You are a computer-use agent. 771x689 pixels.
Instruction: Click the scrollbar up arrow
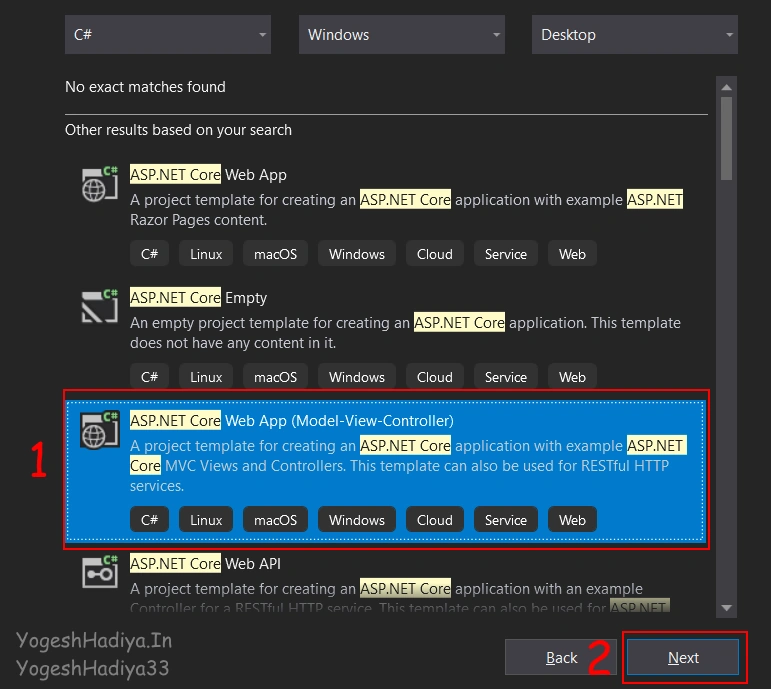pyautogui.click(x=726, y=88)
